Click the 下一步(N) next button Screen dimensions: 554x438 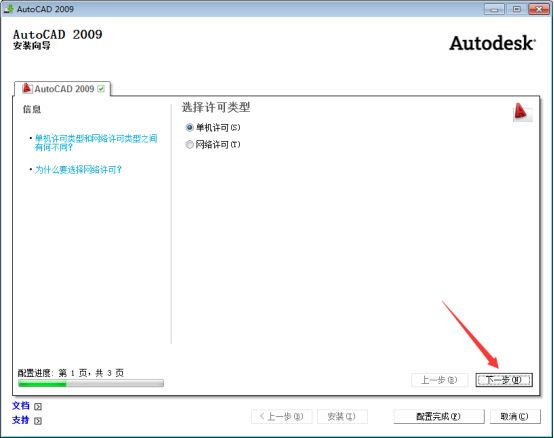(x=504, y=380)
